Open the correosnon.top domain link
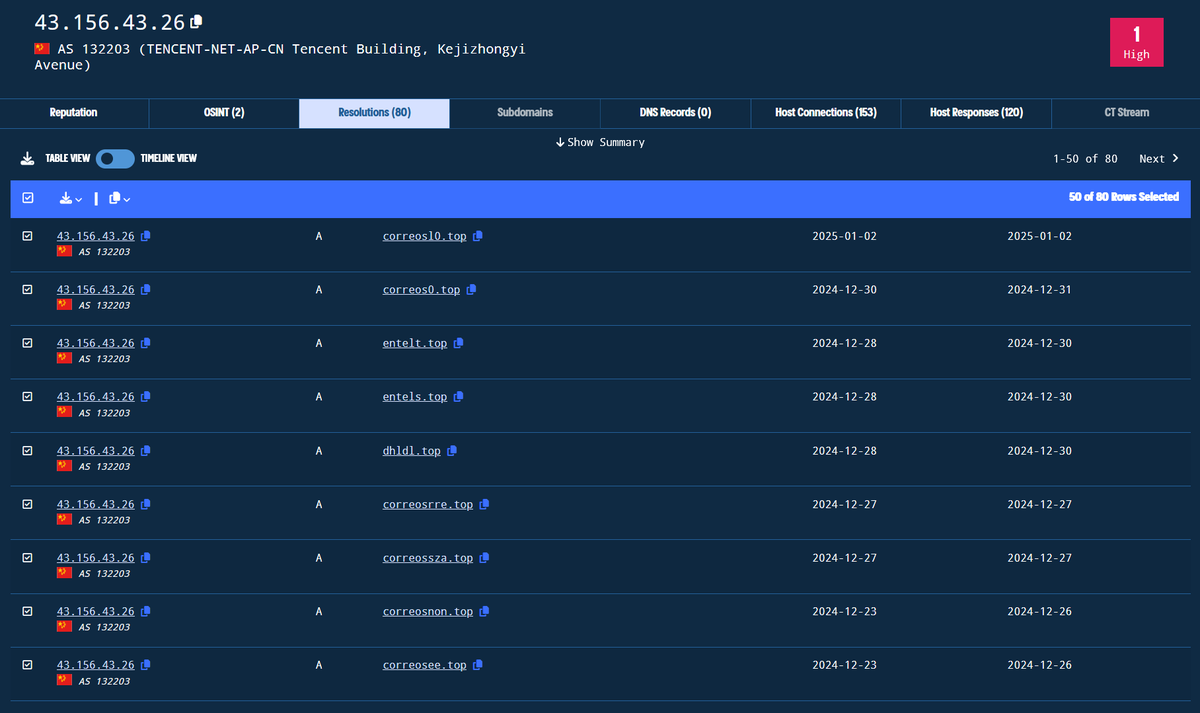 (x=428, y=611)
